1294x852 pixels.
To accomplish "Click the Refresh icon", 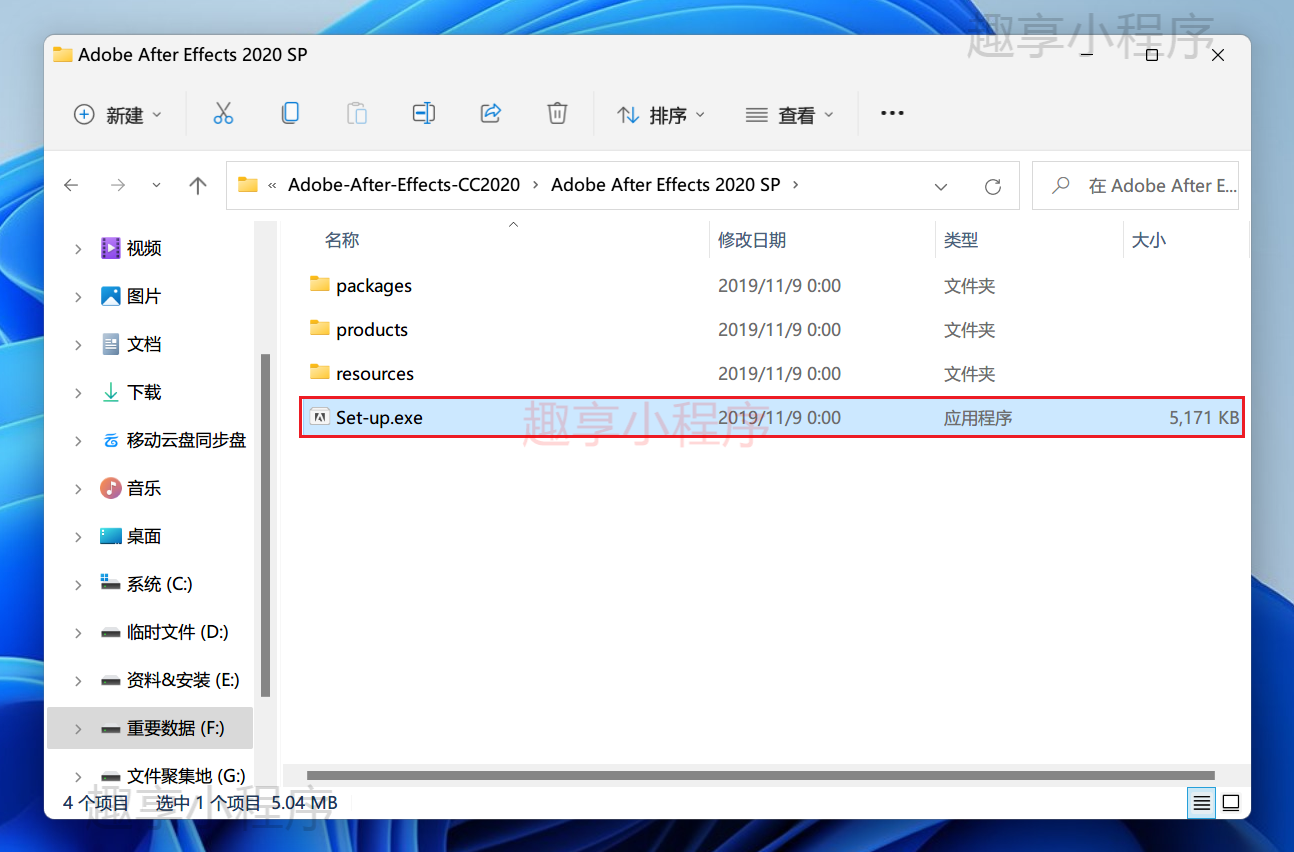I will click(993, 186).
